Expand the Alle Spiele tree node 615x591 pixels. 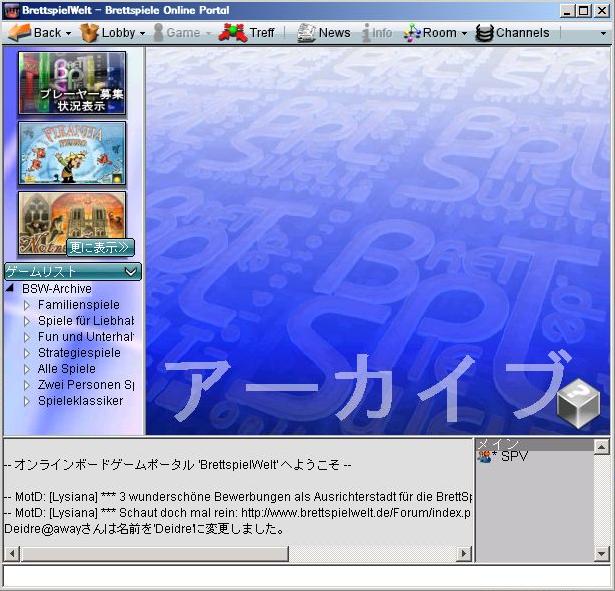tap(27, 369)
